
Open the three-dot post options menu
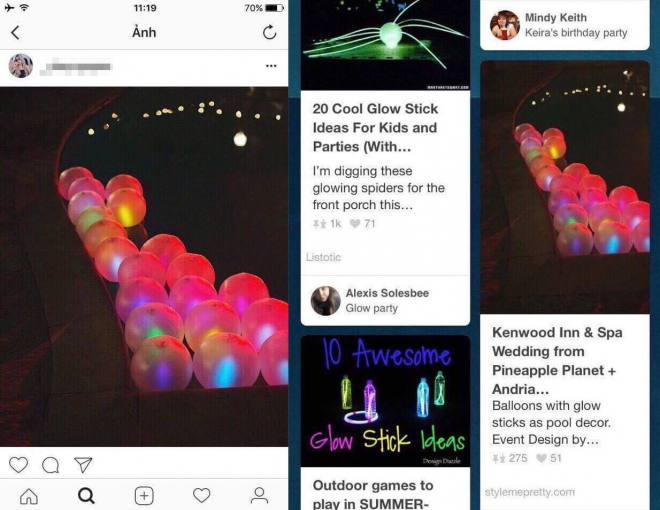pos(271,66)
